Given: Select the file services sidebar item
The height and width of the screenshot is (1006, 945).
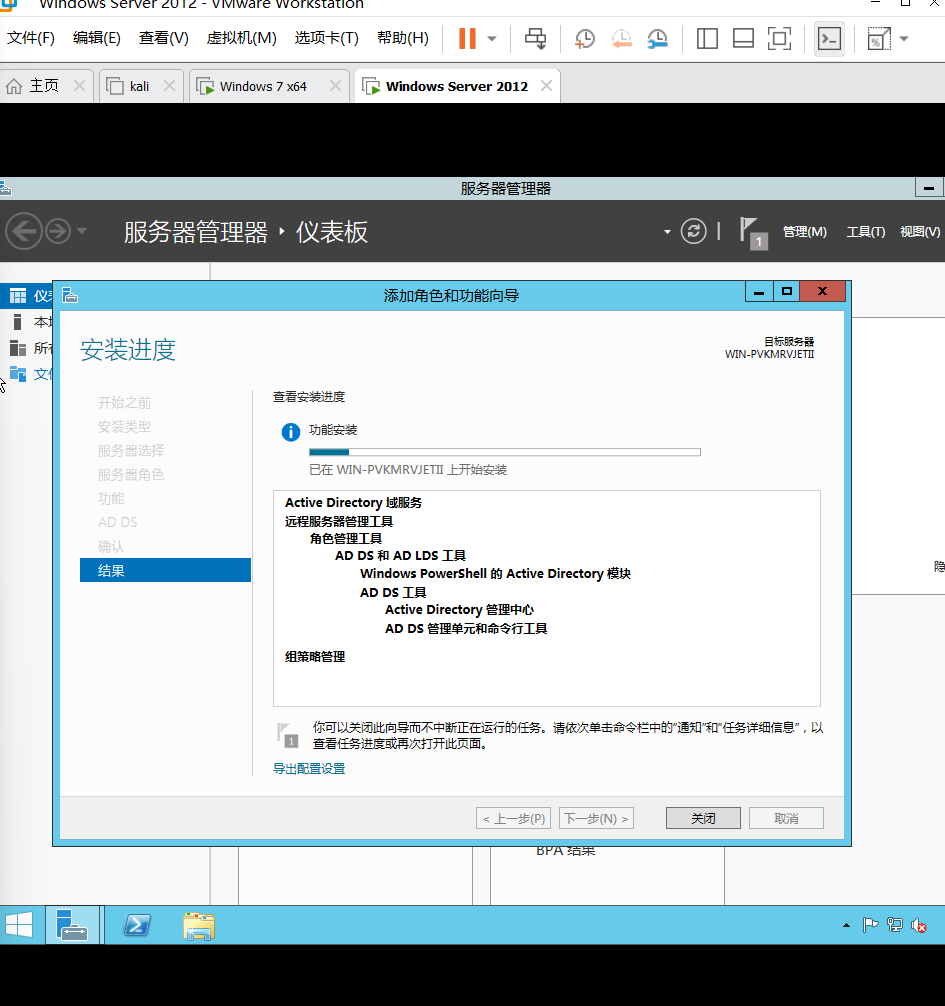Looking at the screenshot, I should (x=26, y=374).
